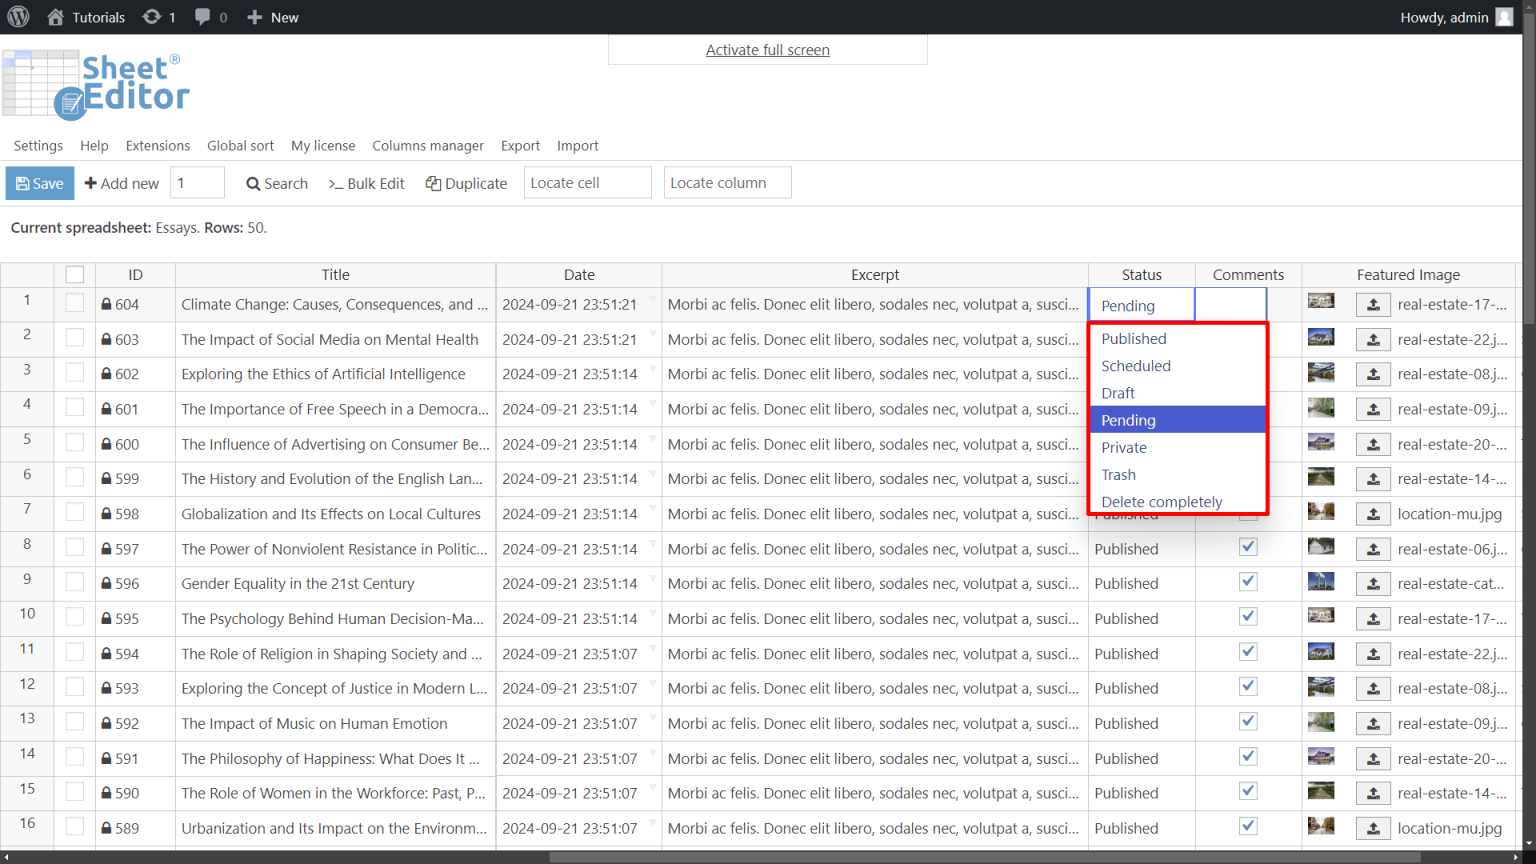Open the comments bubble in admin bar
Image resolution: width=1536 pixels, height=864 pixels.
coord(202,16)
